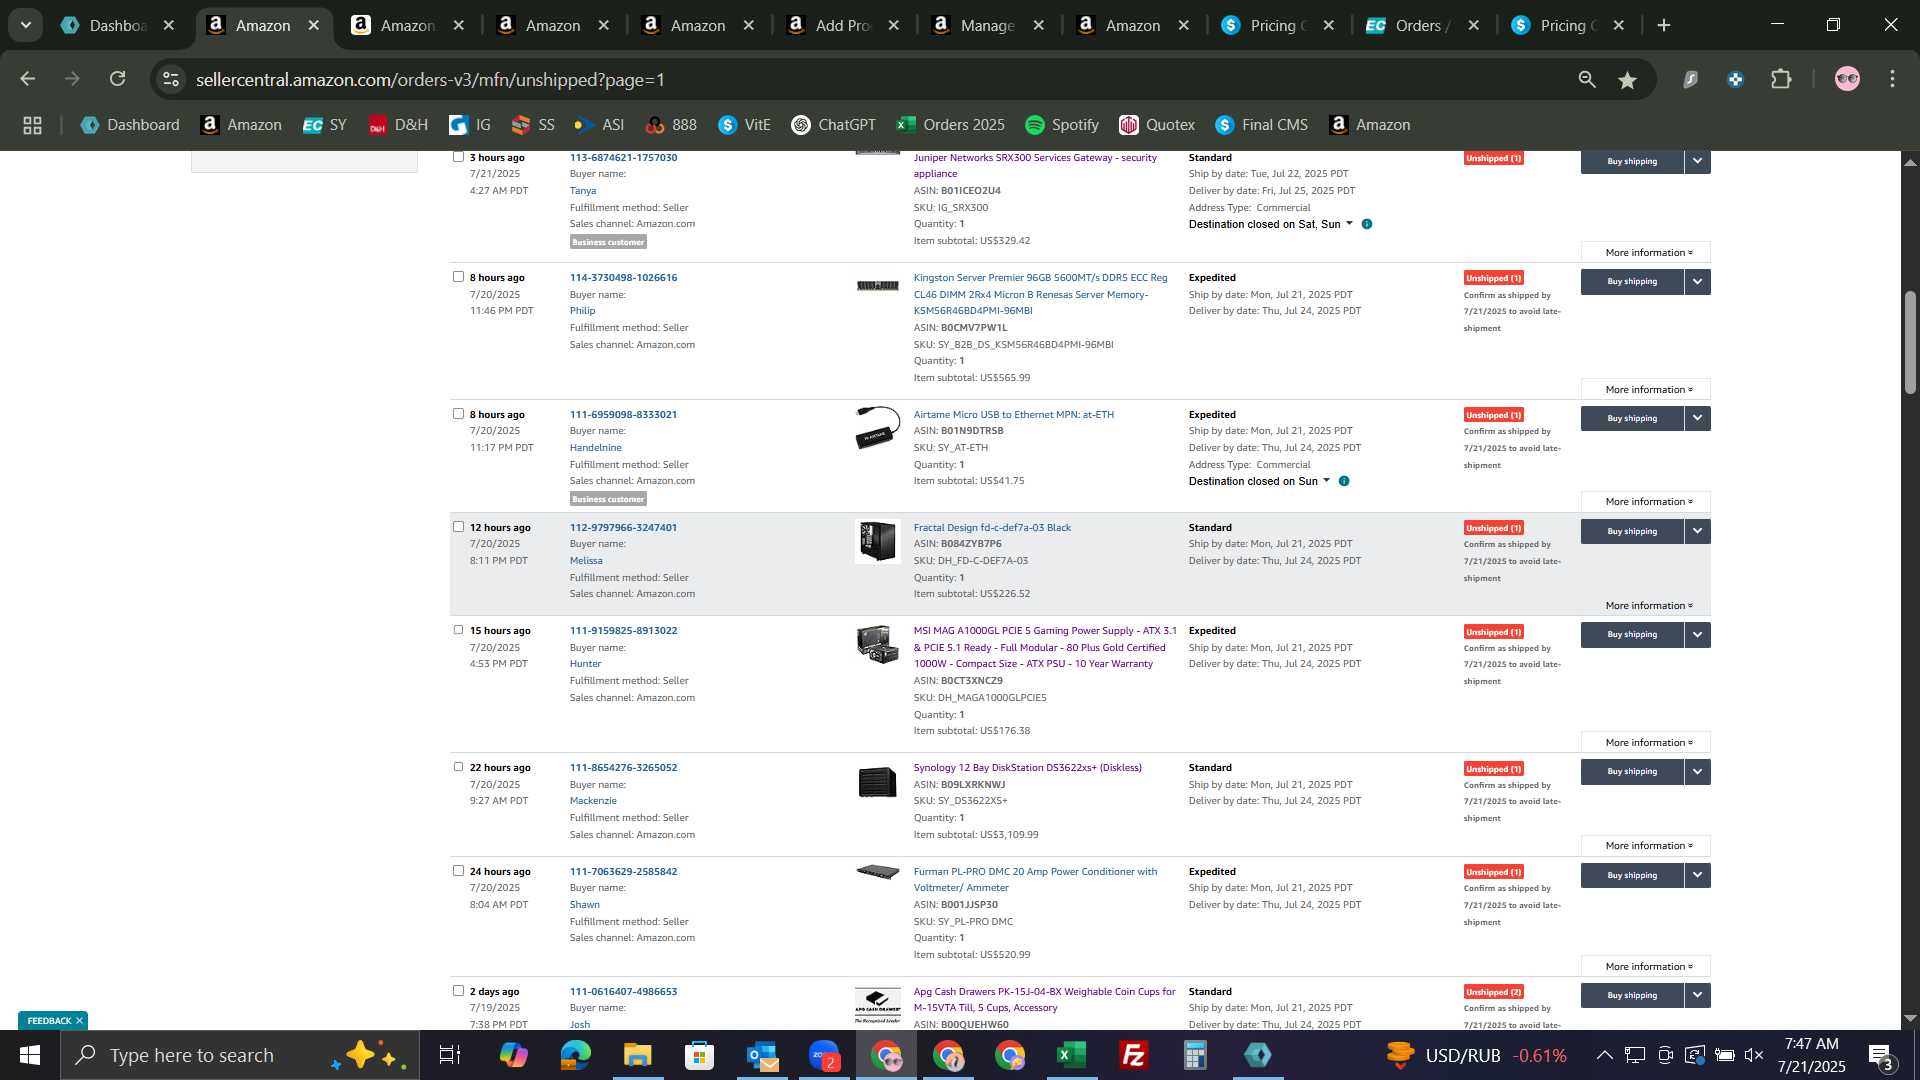Select checkbox for order 114-3730498-1026616

pyautogui.click(x=458, y=276)
